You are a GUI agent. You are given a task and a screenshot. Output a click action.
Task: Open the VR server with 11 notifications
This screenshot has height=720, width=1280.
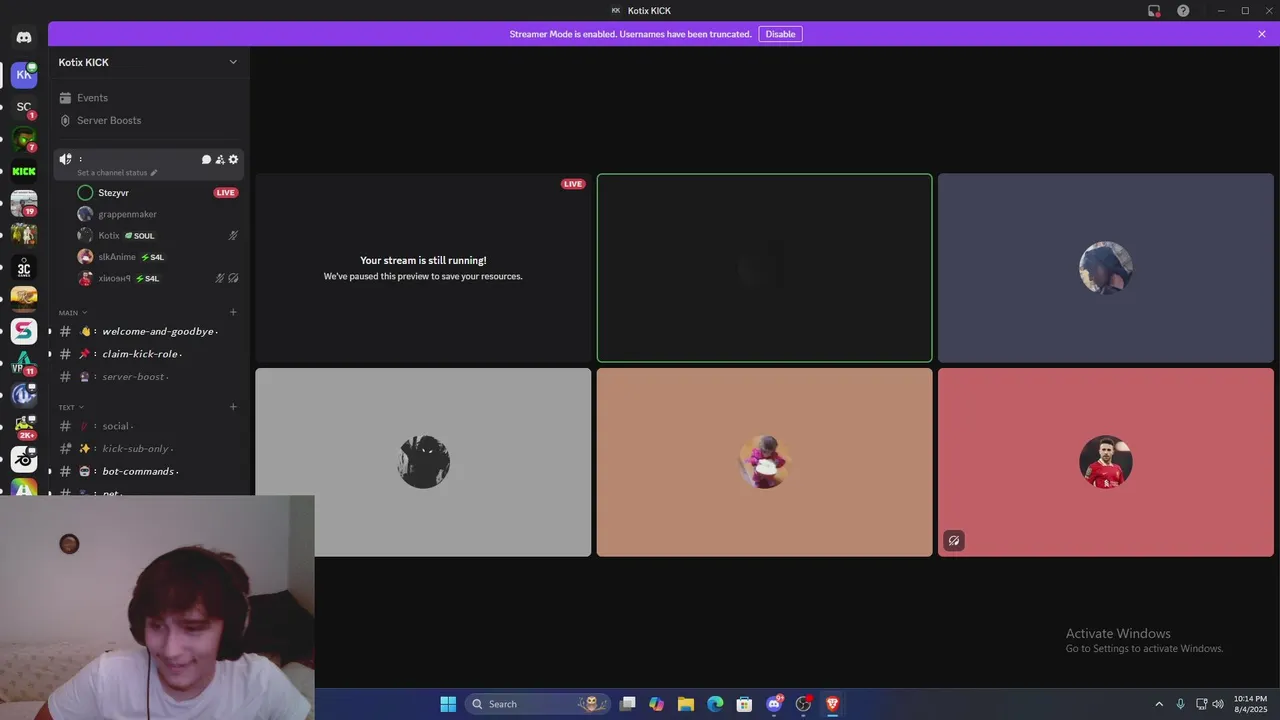pyautogui.click(x=24, y=363)
